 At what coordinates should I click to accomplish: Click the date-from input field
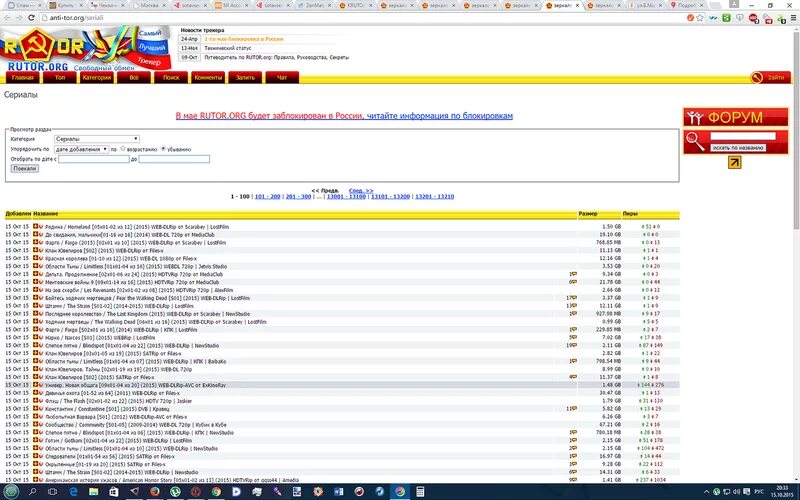tap(94, 159)
